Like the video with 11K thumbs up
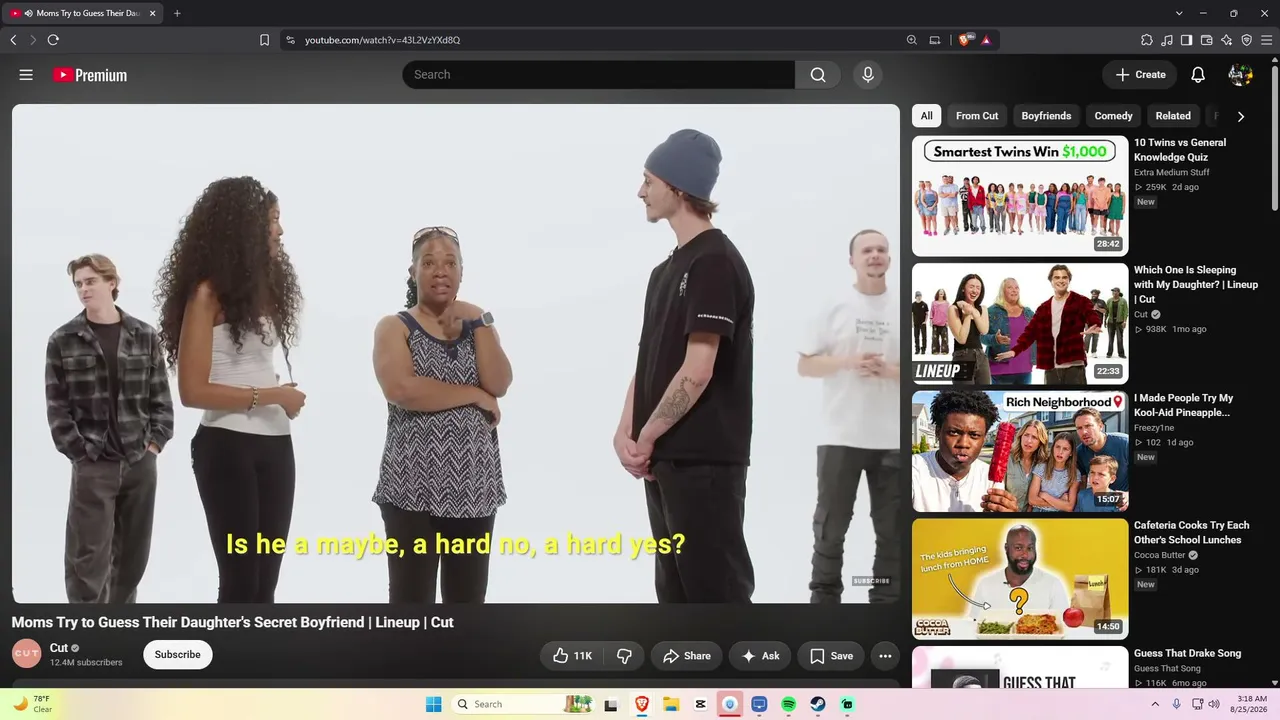Image resolution: width=1280 pixels, height=720 pixels. coord(573,656)
